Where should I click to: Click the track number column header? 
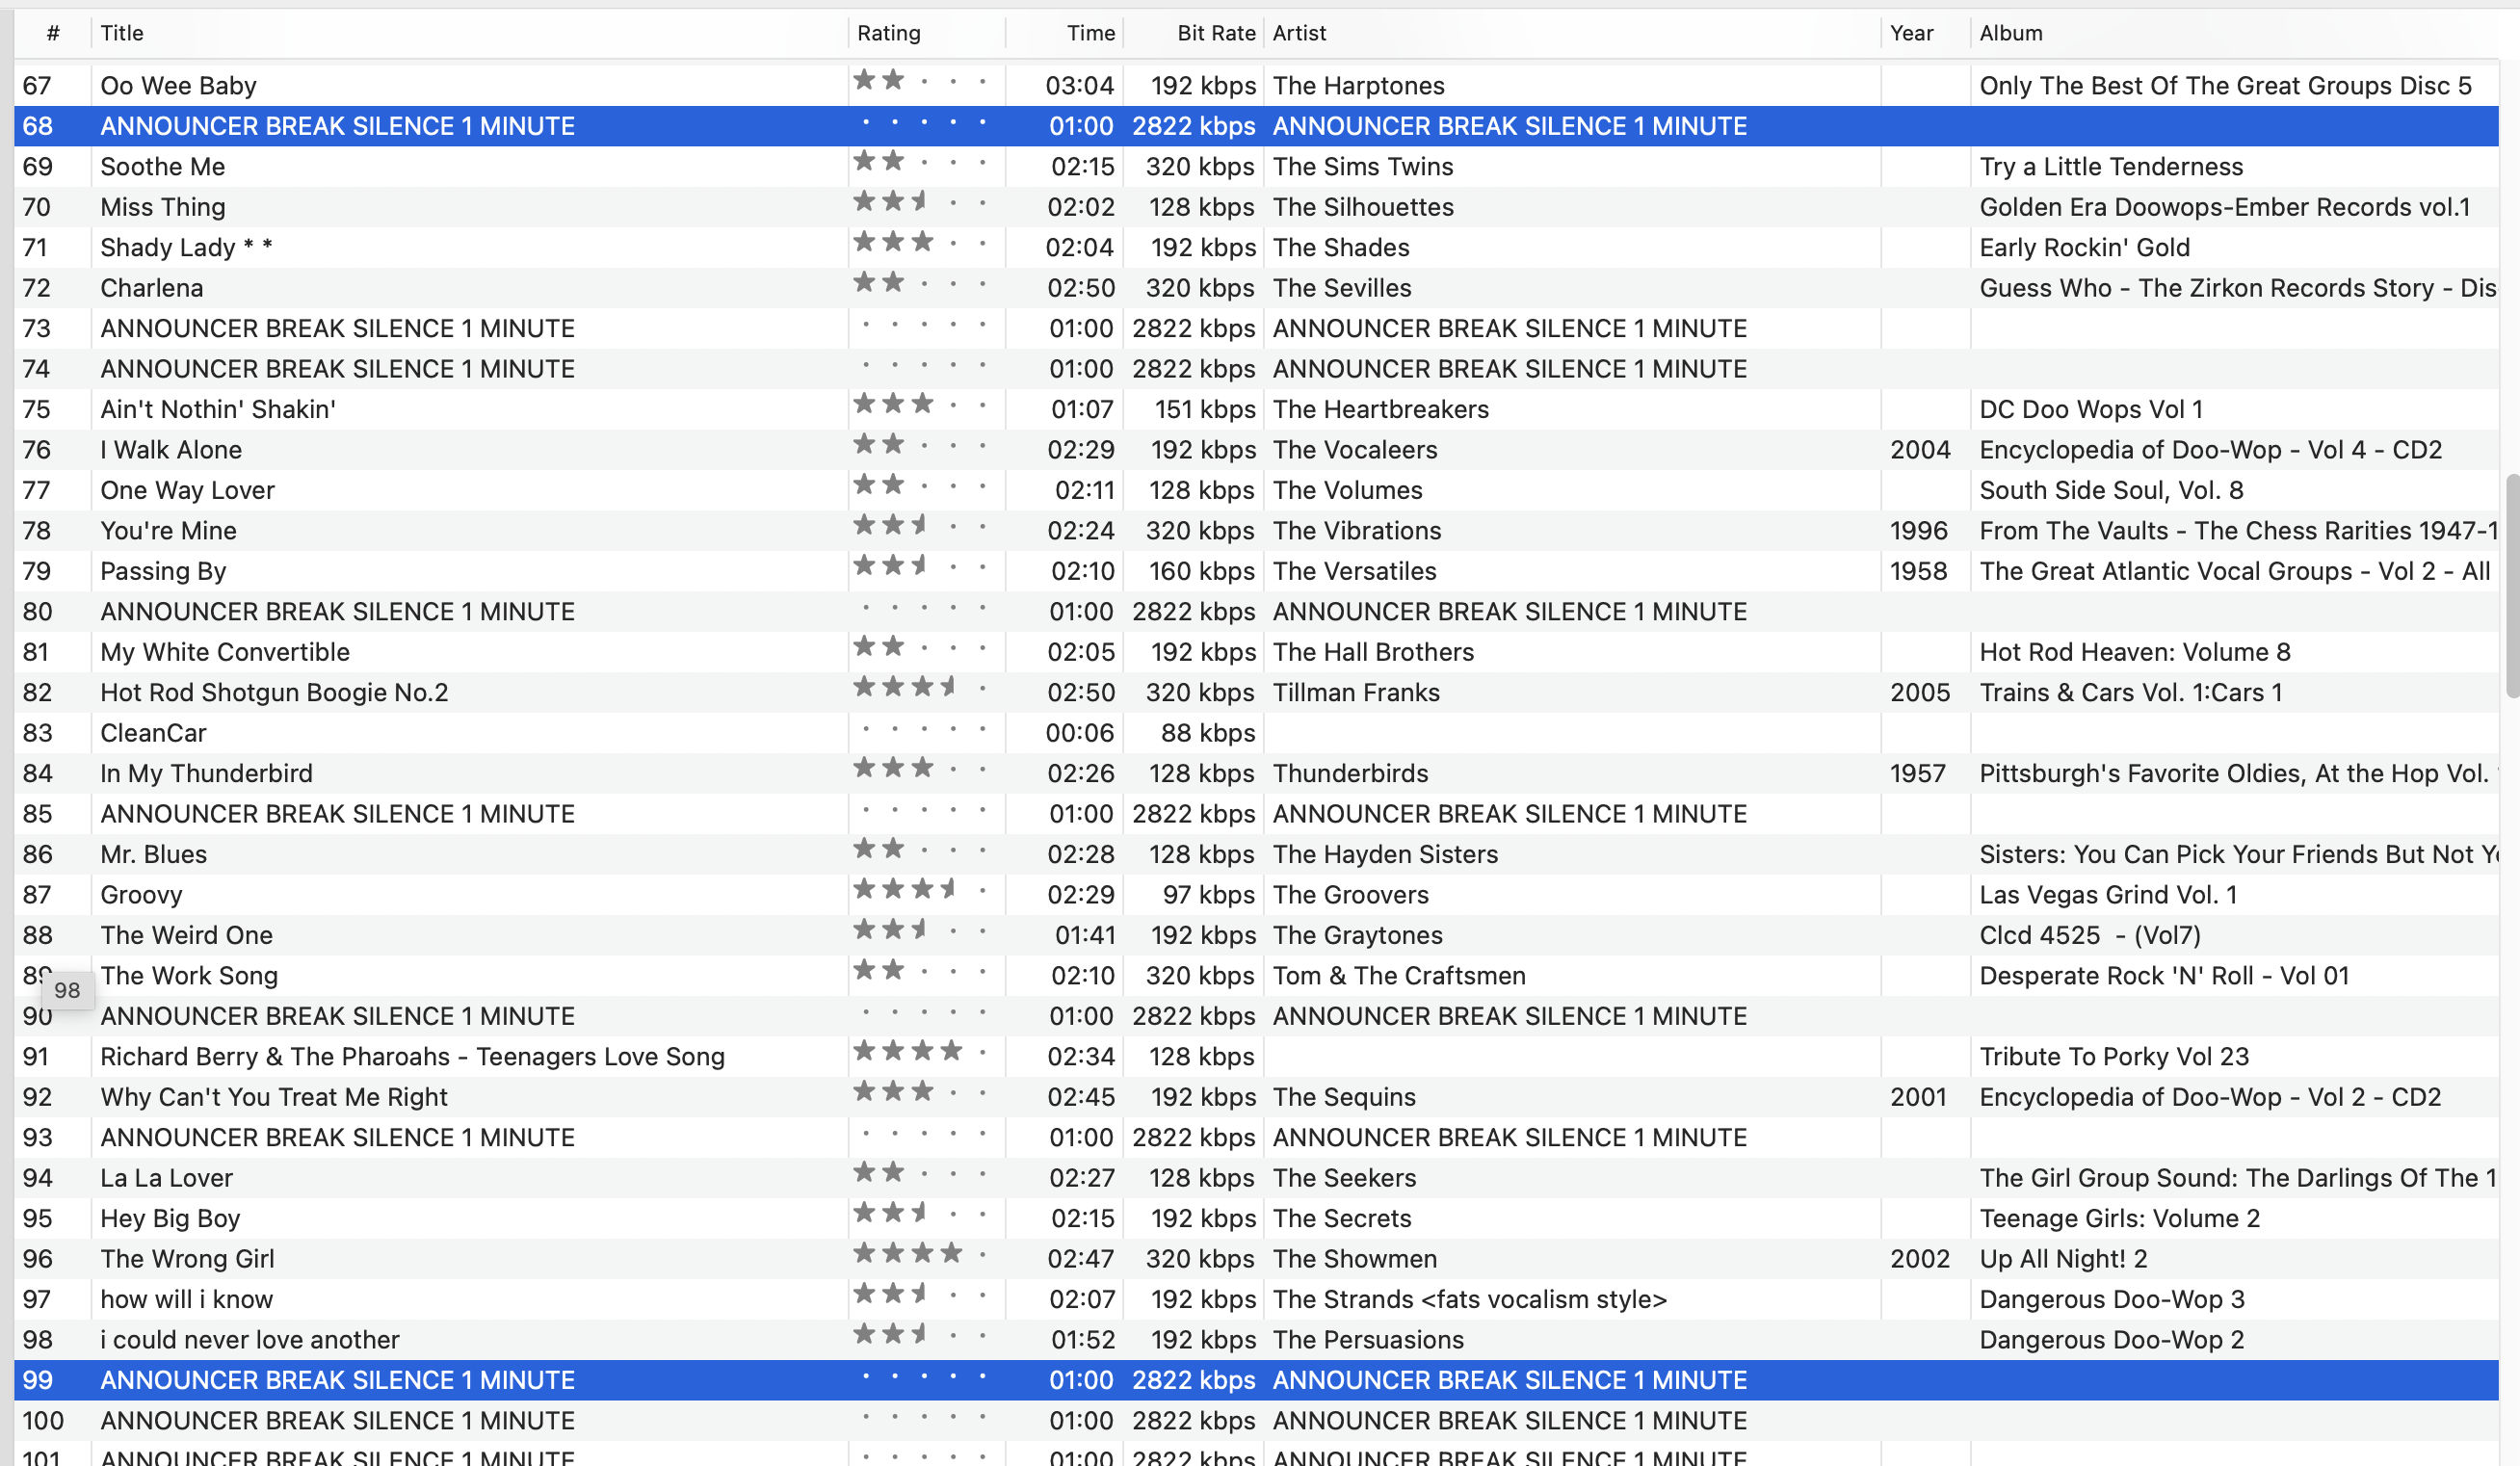(x=52, y=33)
